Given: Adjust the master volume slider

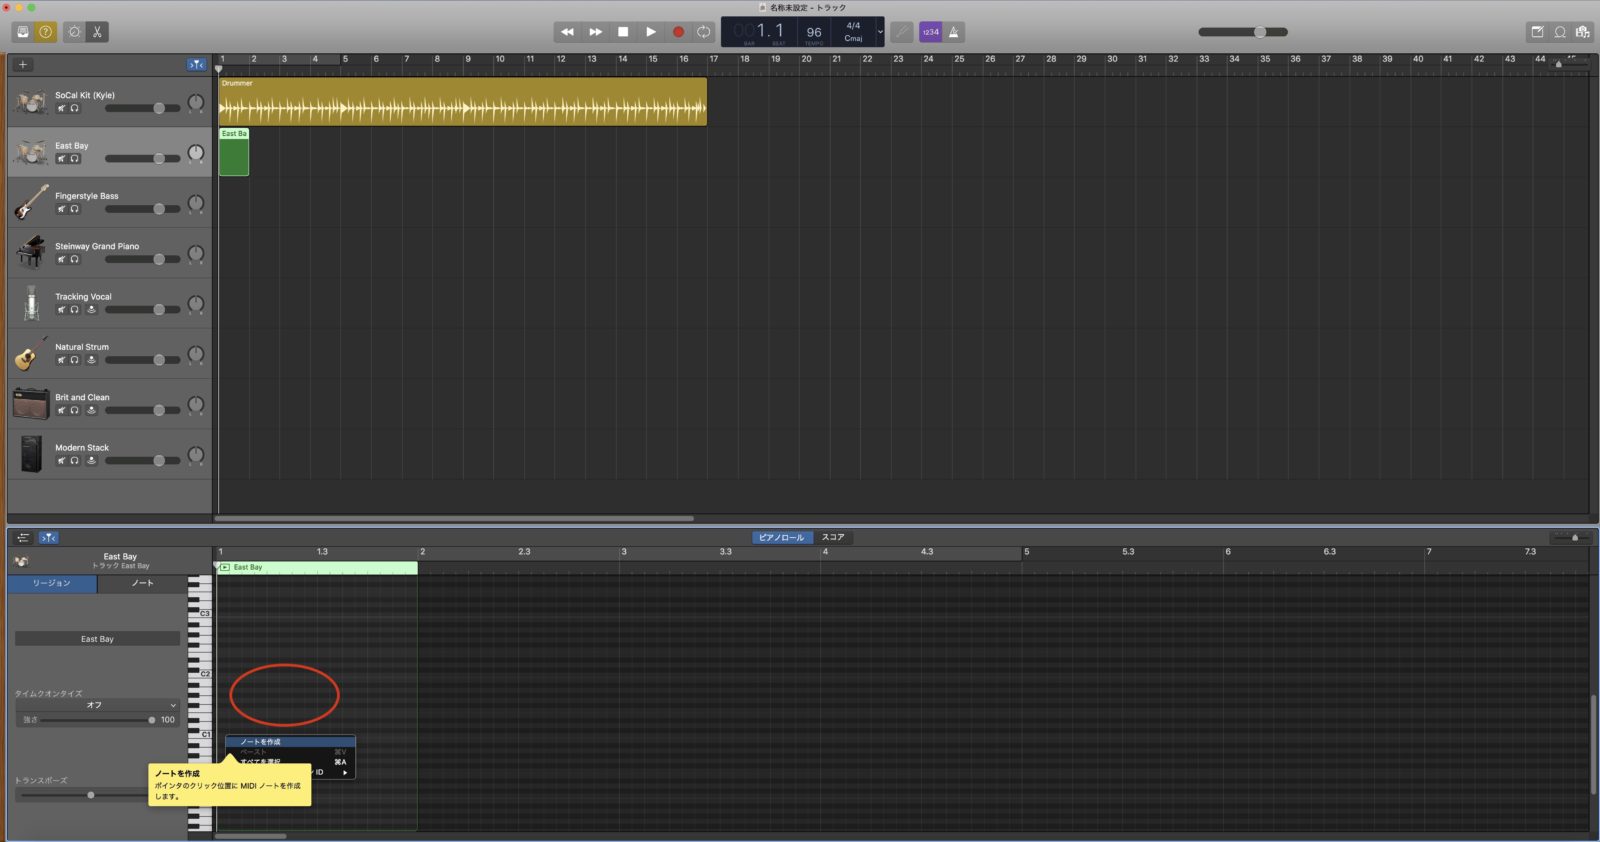Looking at the screenshot, I should click(x=1259, y=32).
